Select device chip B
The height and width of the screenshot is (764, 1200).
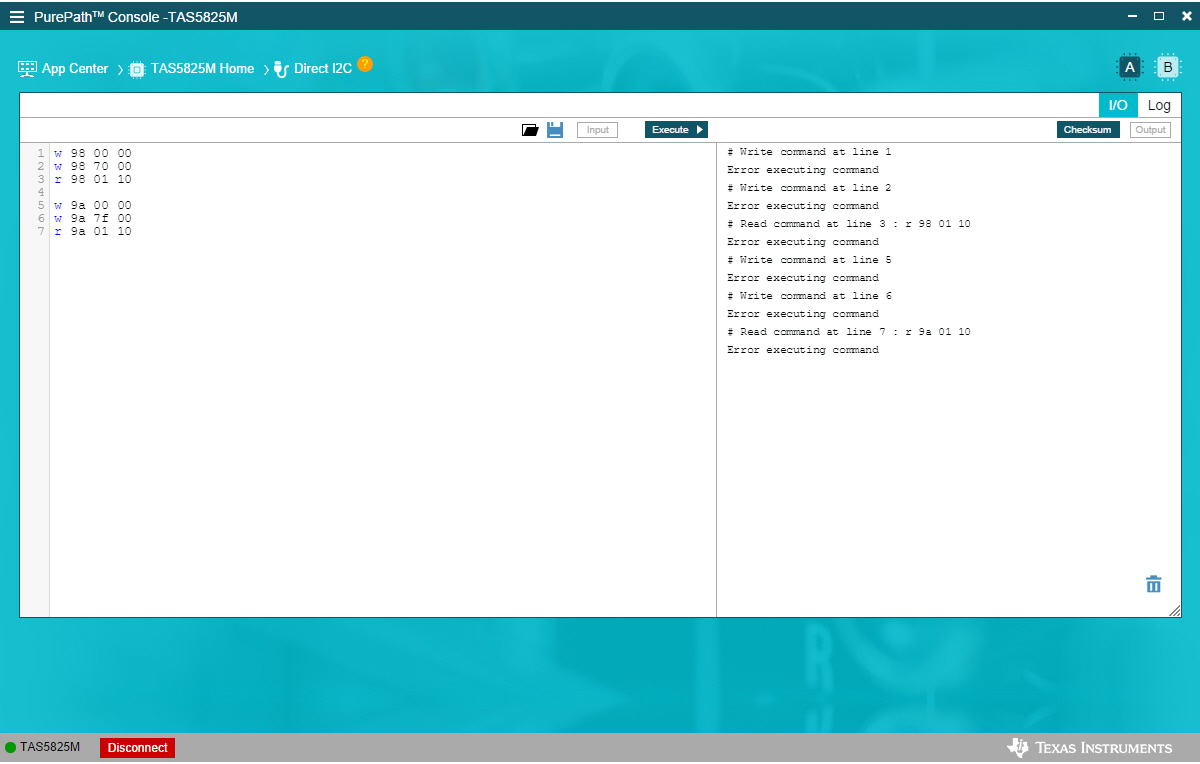click(x=1167, y=67)
